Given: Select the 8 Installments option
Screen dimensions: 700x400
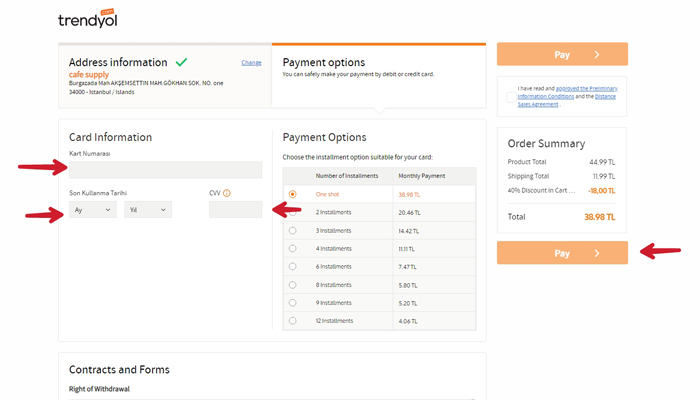Looking at the screenshot, I should tap(292, 285).
